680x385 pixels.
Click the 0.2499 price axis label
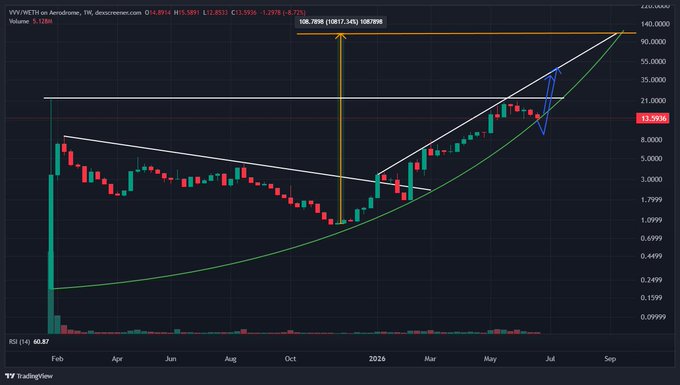click(652, 280)
